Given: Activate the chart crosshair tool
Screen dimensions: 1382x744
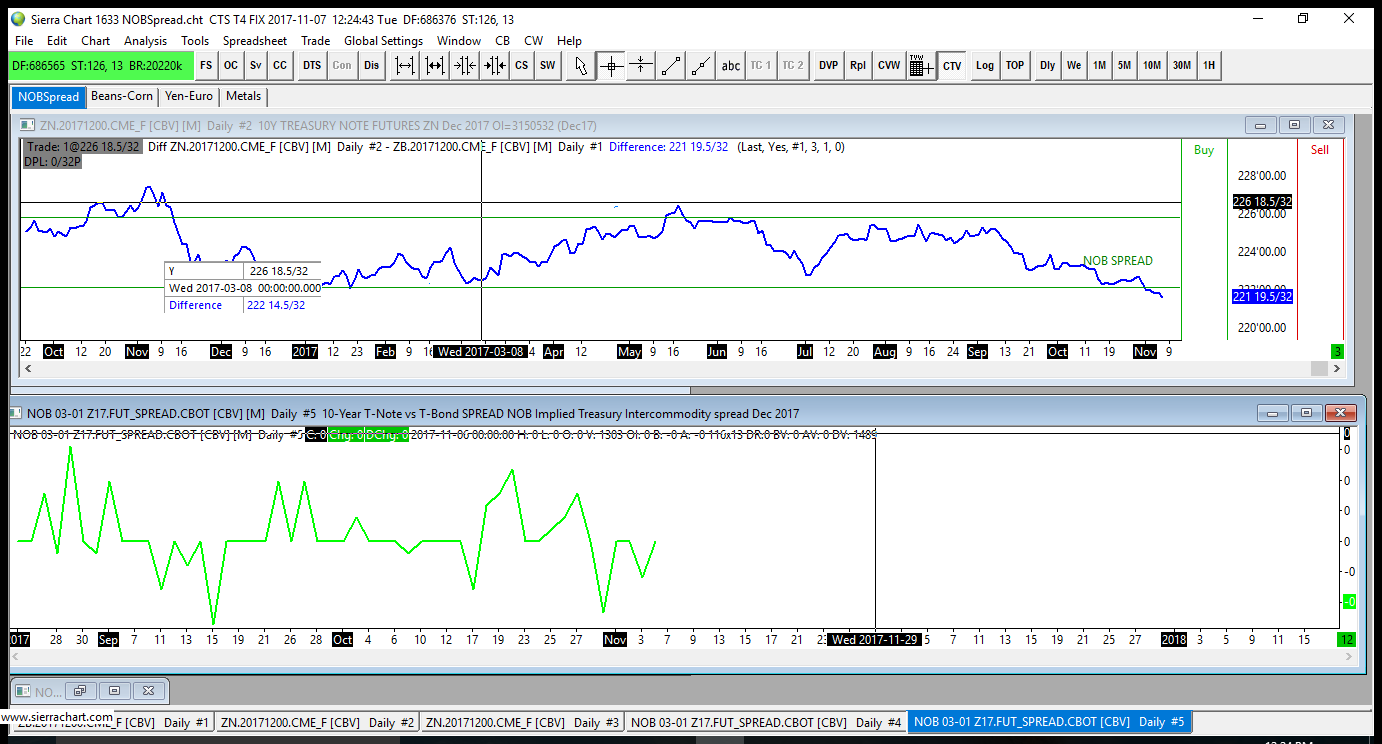Looking at the screenshot, I should tap(610, 66).
